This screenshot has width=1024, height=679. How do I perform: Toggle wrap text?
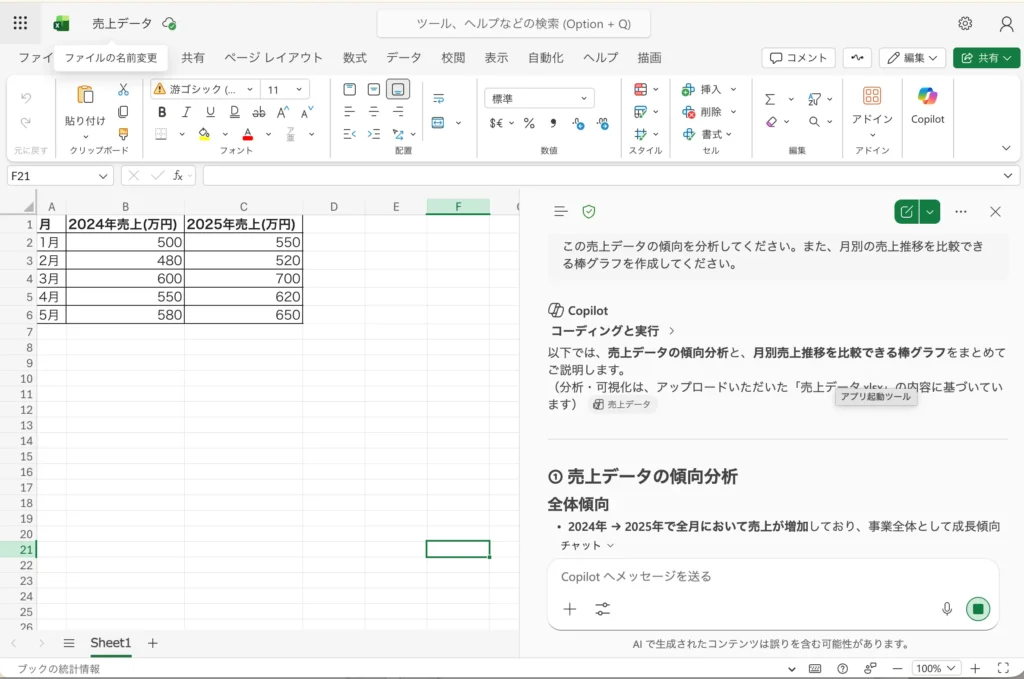438,99
